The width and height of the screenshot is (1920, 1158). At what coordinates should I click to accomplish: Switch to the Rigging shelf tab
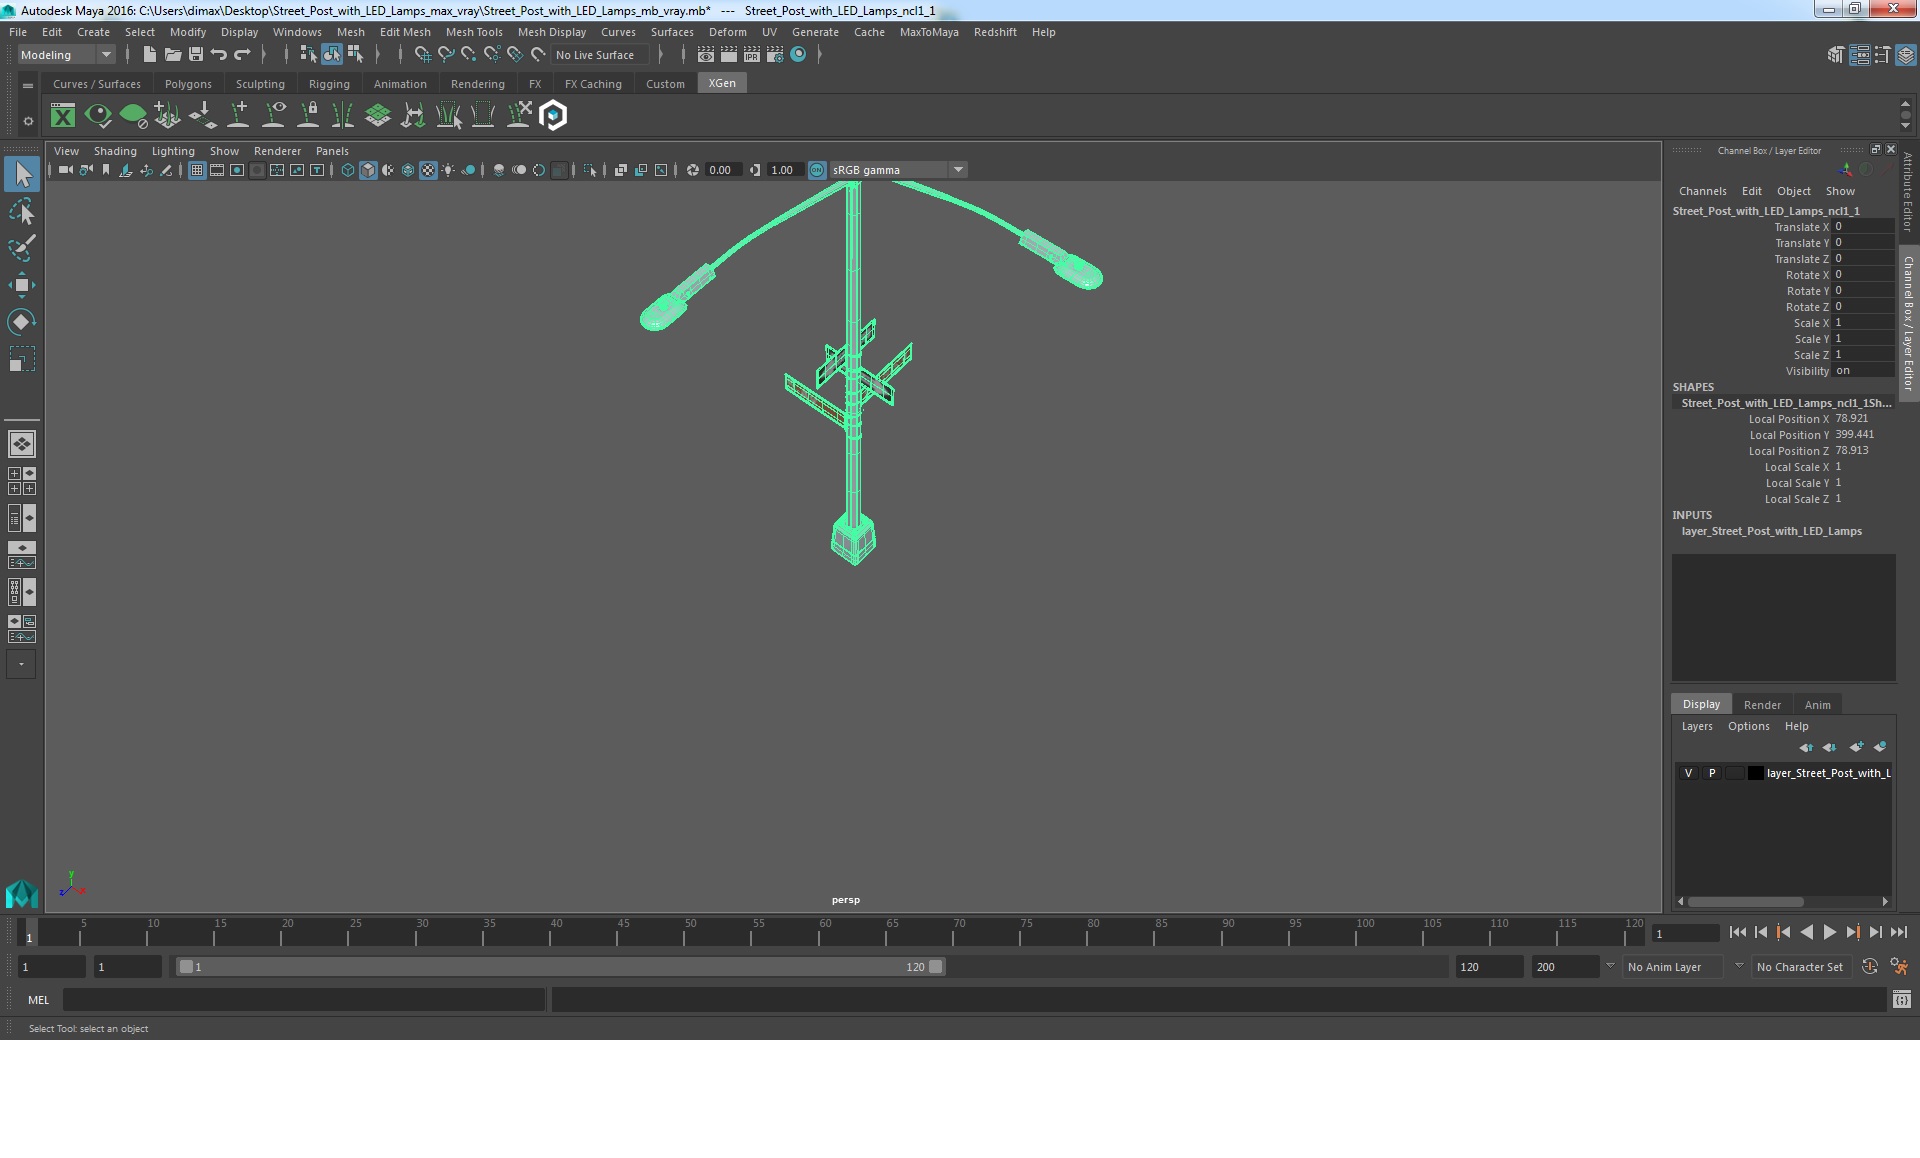coord(329,84)
